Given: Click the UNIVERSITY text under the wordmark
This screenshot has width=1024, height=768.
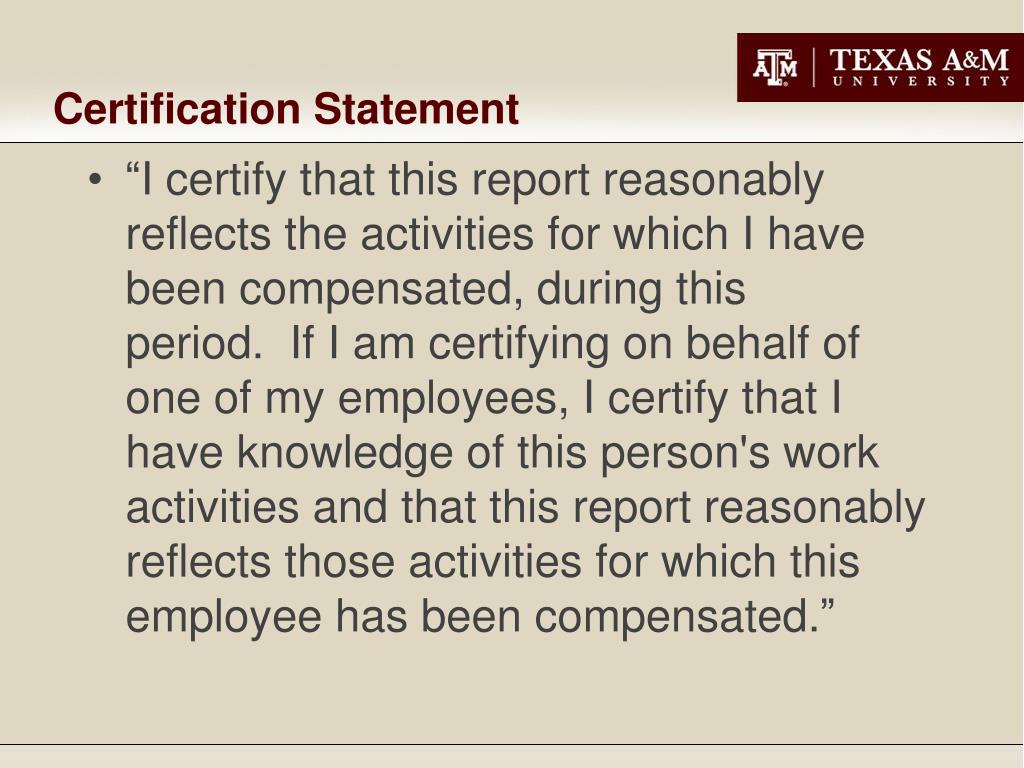Looking at the screenshot, I should click(x=921, y=81).
